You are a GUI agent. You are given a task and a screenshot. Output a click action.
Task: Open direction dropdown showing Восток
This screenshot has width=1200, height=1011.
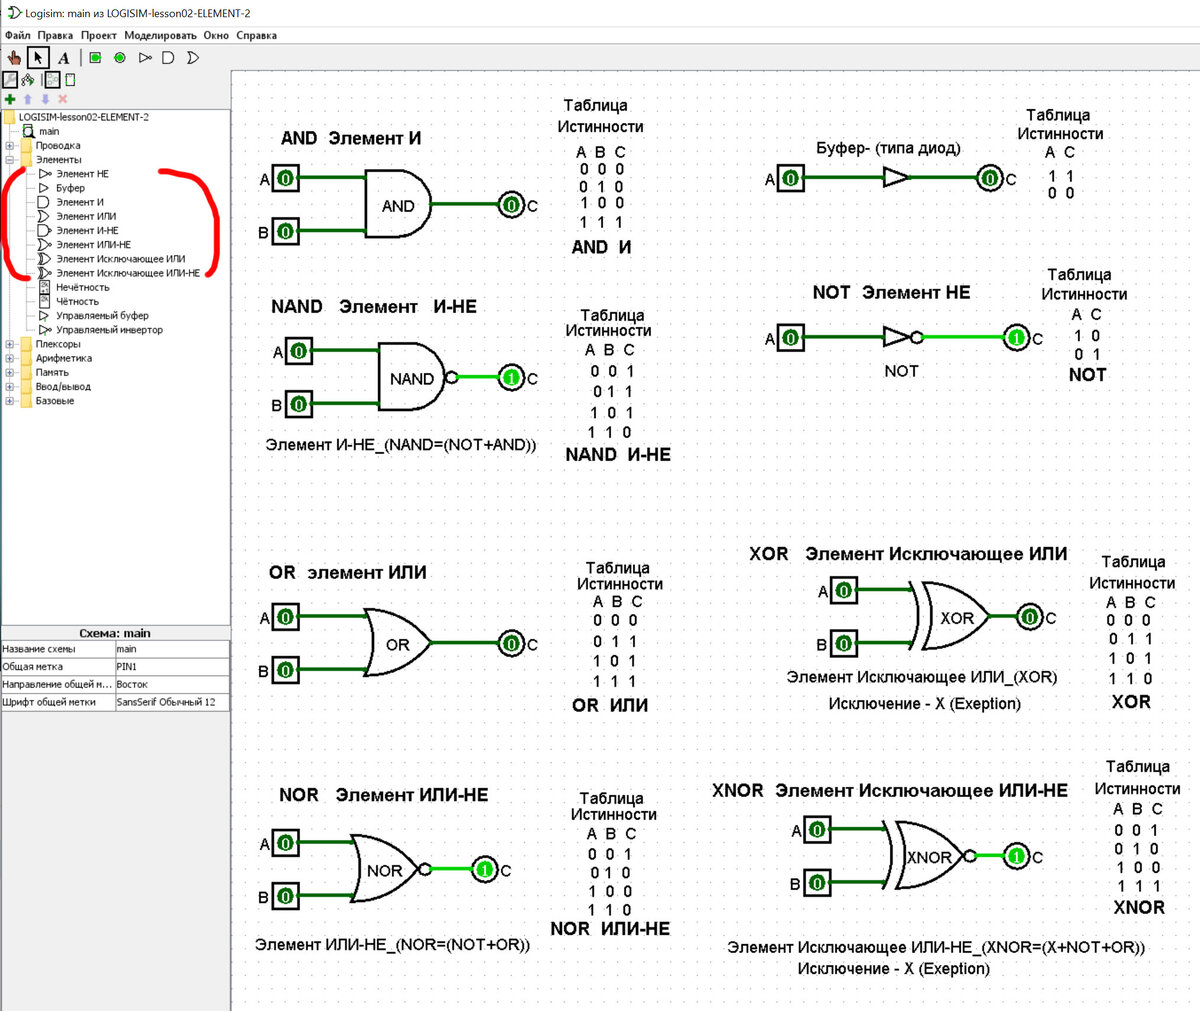click(x=171, y=684)
